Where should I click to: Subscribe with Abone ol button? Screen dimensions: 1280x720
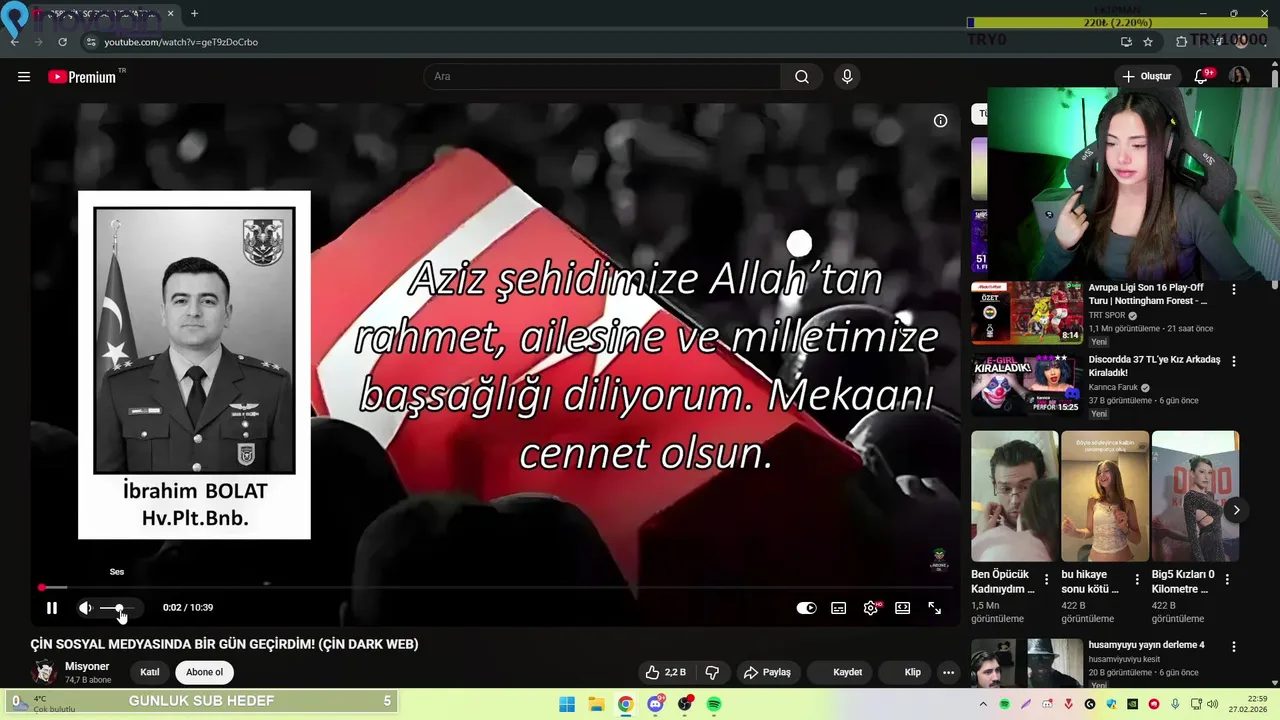point(204,672)
